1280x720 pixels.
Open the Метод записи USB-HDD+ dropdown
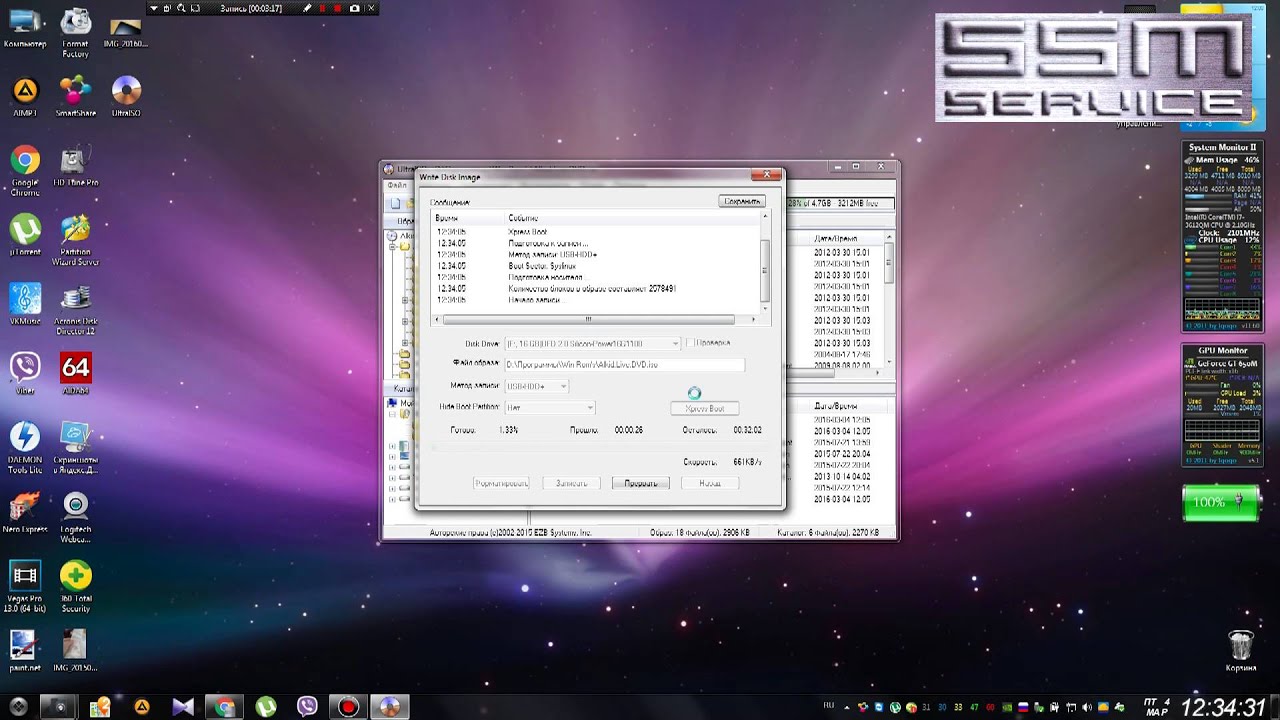click(x=536, y=386)
